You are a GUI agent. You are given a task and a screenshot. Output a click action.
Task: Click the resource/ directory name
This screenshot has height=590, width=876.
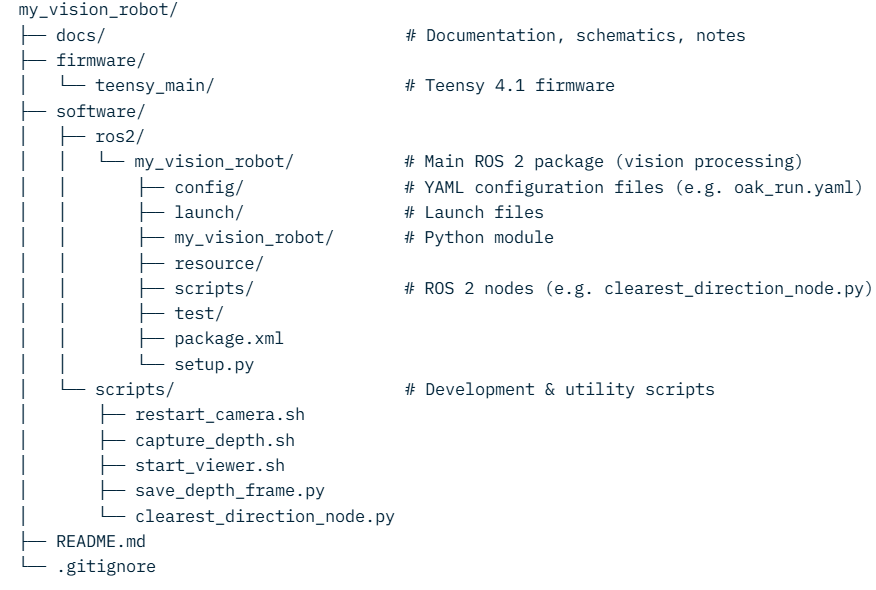click(218, 263)
